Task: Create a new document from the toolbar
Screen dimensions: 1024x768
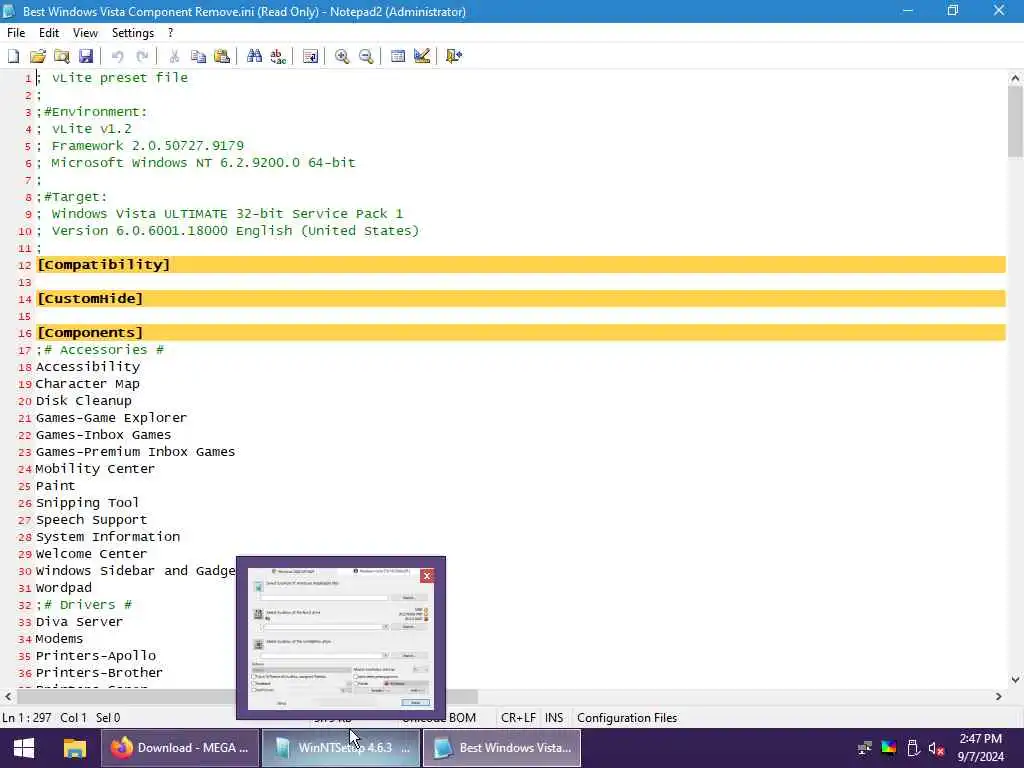Action: tap(14, 56)
